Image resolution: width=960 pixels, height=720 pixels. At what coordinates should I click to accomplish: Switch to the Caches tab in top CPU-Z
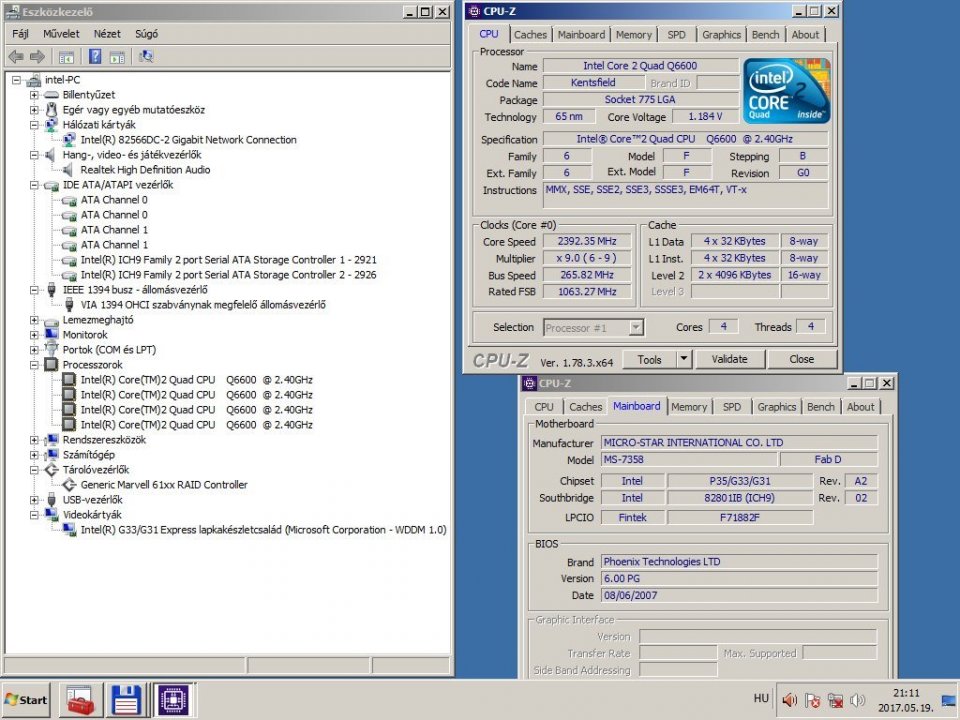(530, 34)
